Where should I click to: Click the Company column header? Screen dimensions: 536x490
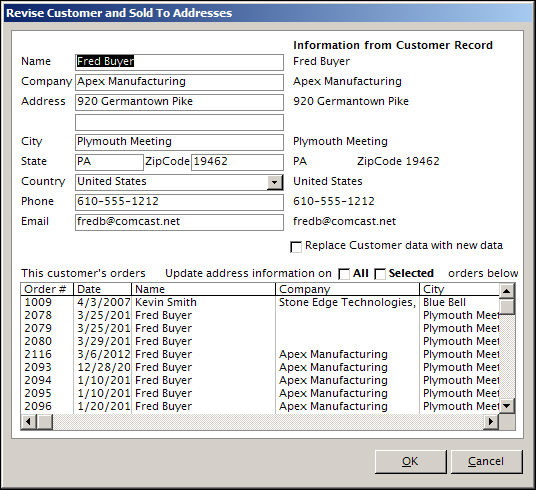[x=347, y=289]
